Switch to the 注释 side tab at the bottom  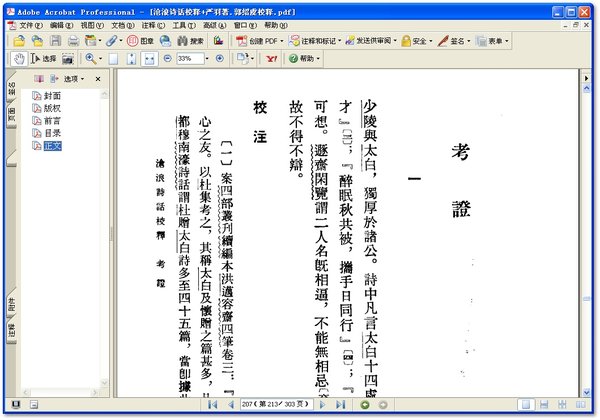11,330
